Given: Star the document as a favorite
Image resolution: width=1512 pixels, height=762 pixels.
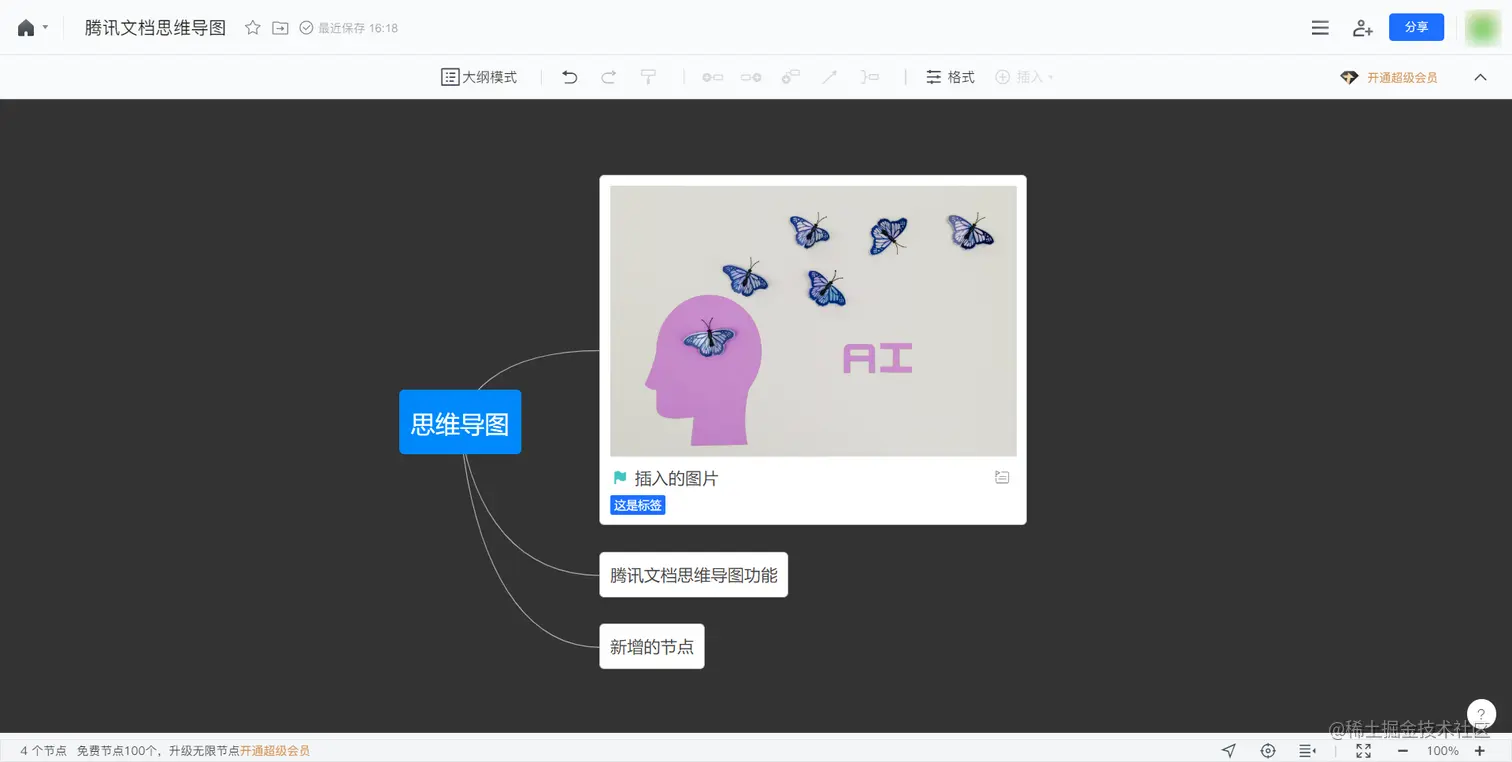Looking at the screenshot, I should (253, 28).
